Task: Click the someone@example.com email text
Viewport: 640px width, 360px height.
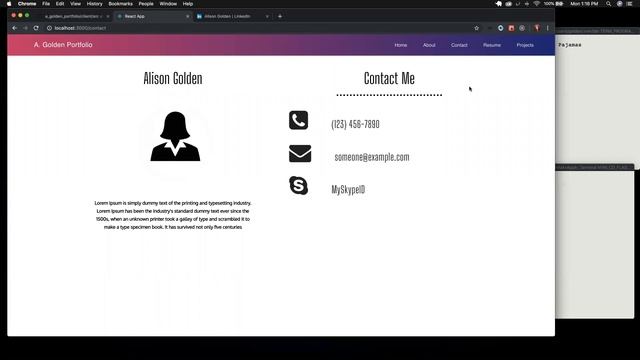Action: click(372, 157)
